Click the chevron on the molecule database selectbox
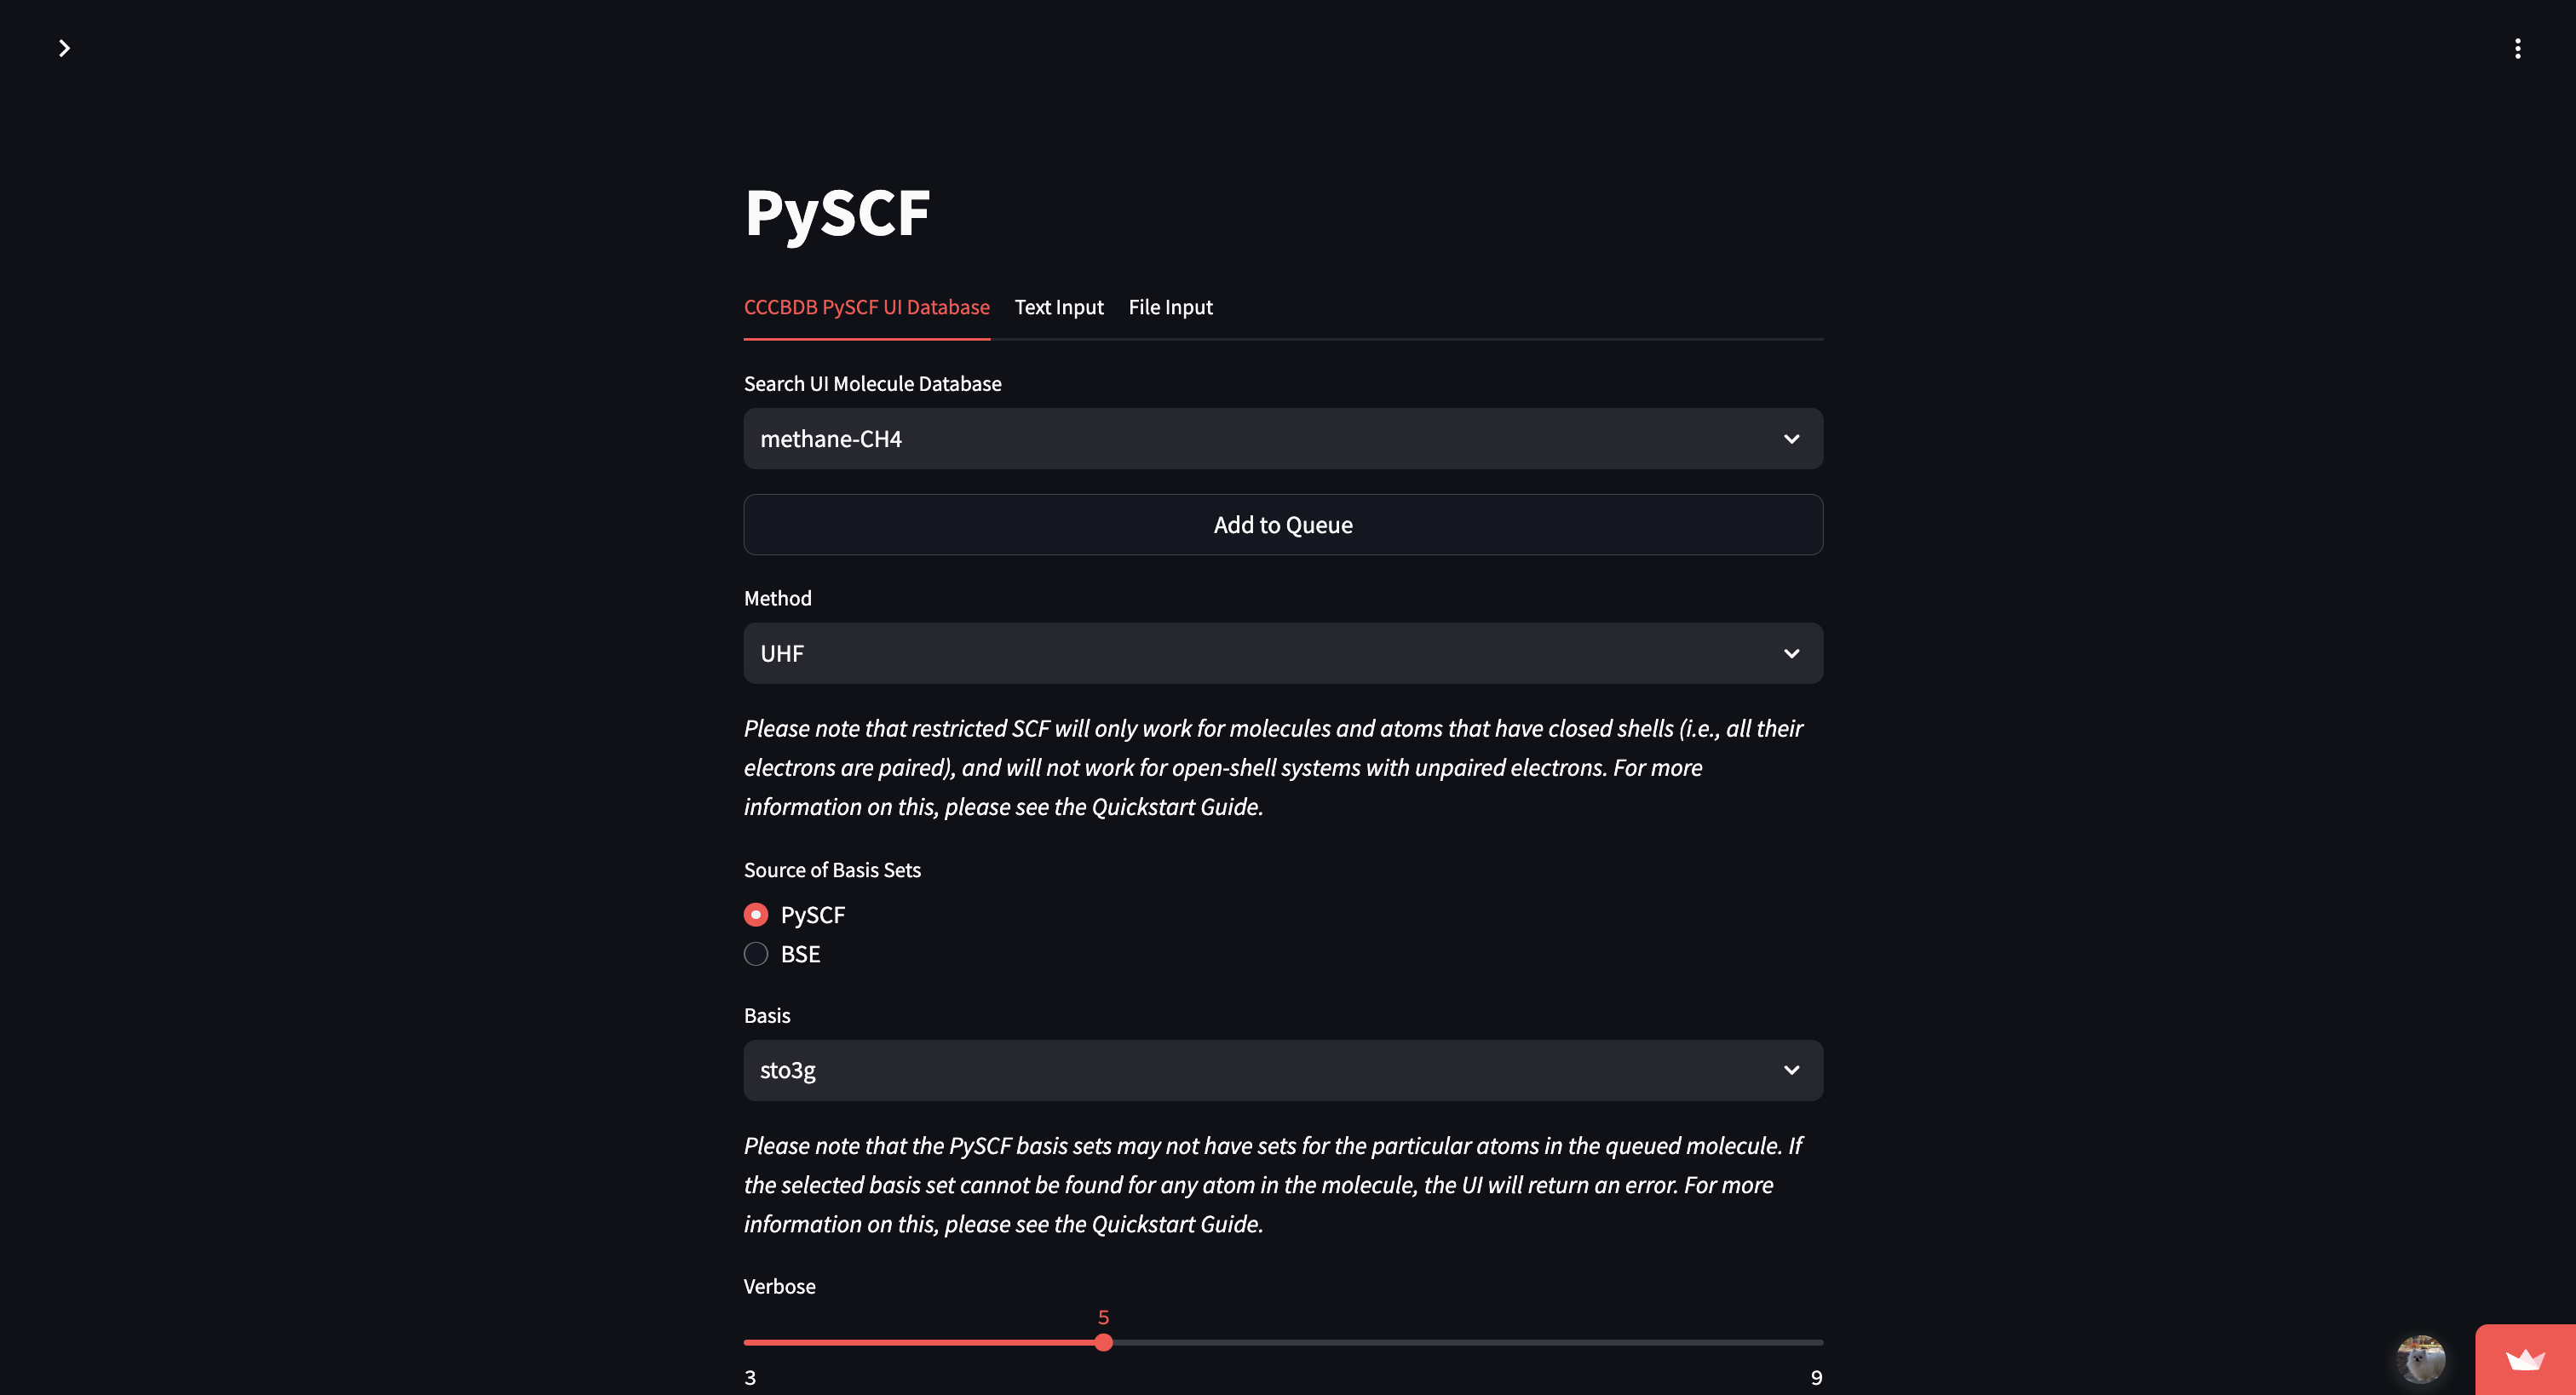The height and width of the screenshot is (1395, 2576). (1791, 438)
